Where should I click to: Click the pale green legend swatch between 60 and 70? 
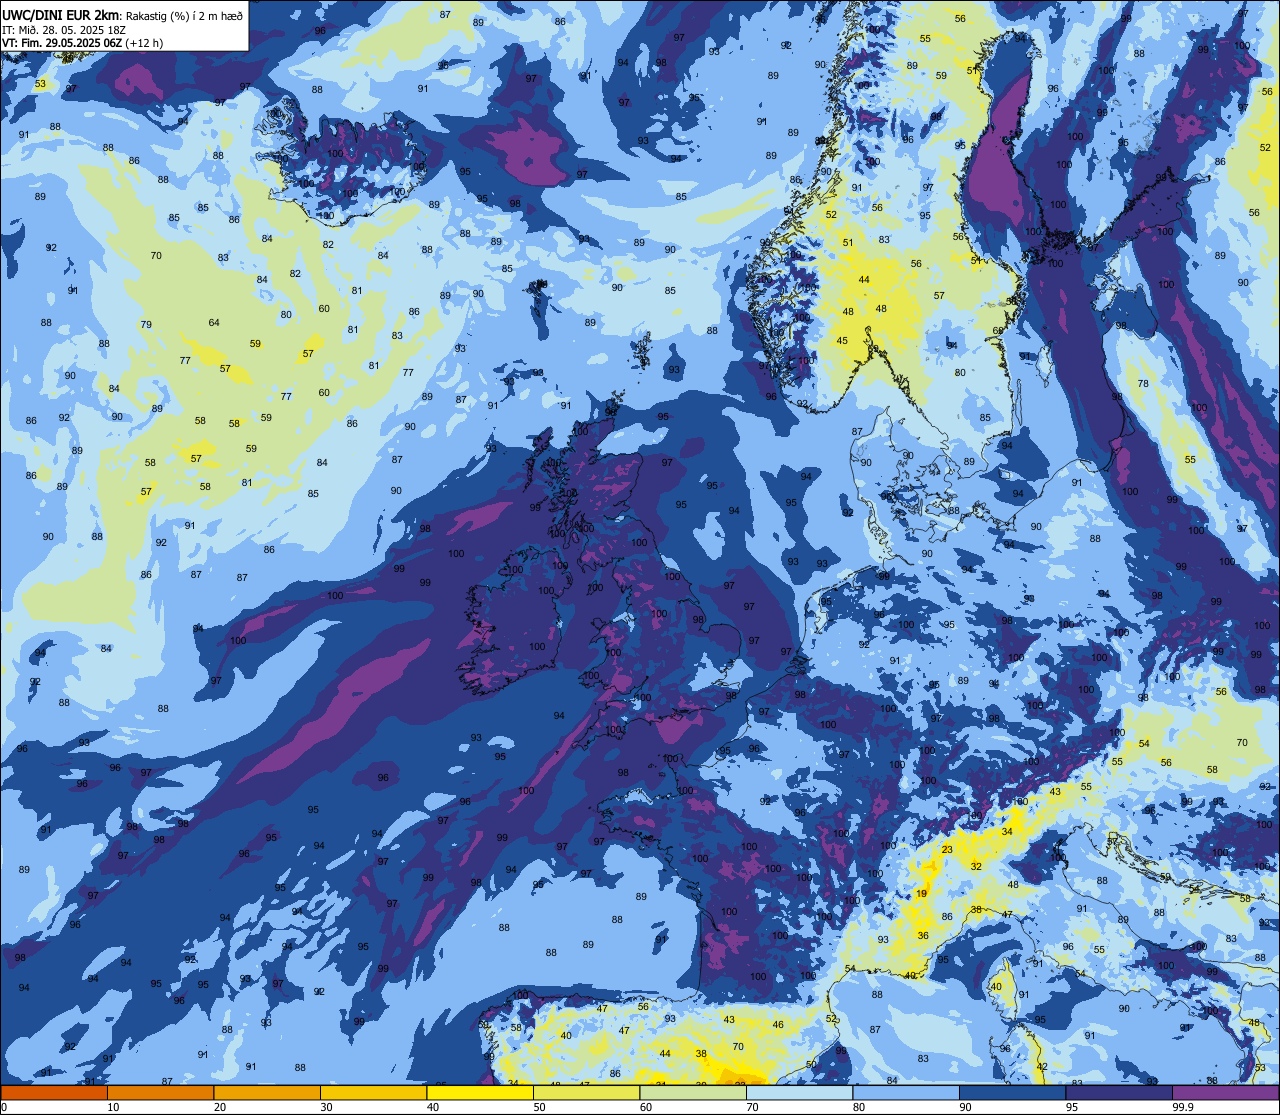coord(693,1092)
